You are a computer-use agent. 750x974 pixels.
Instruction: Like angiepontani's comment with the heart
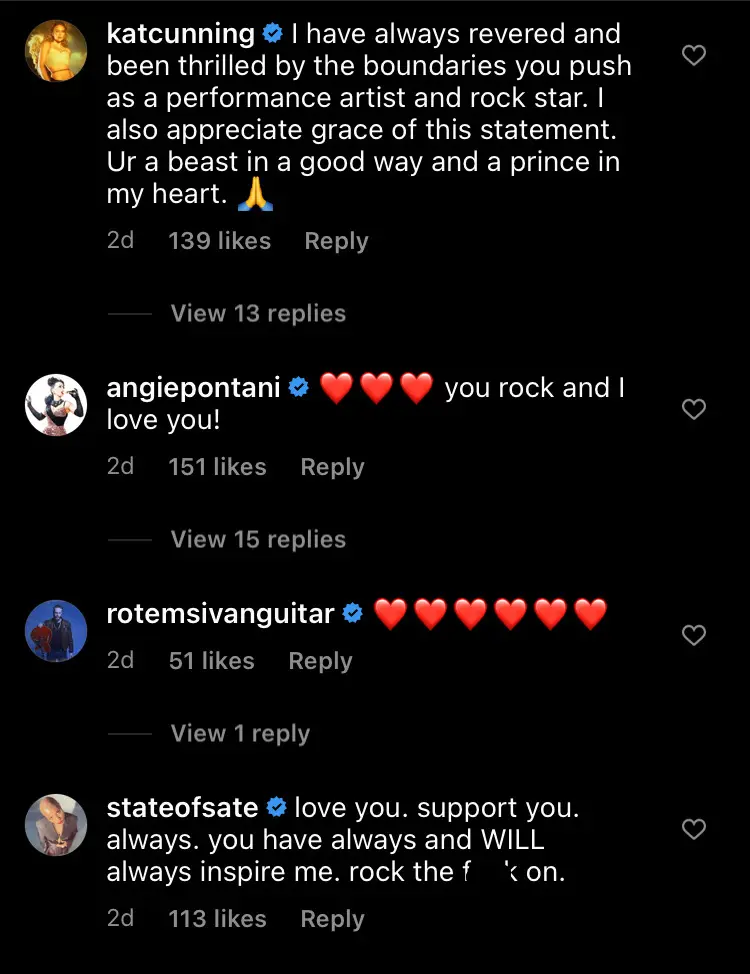coord(693,409)
